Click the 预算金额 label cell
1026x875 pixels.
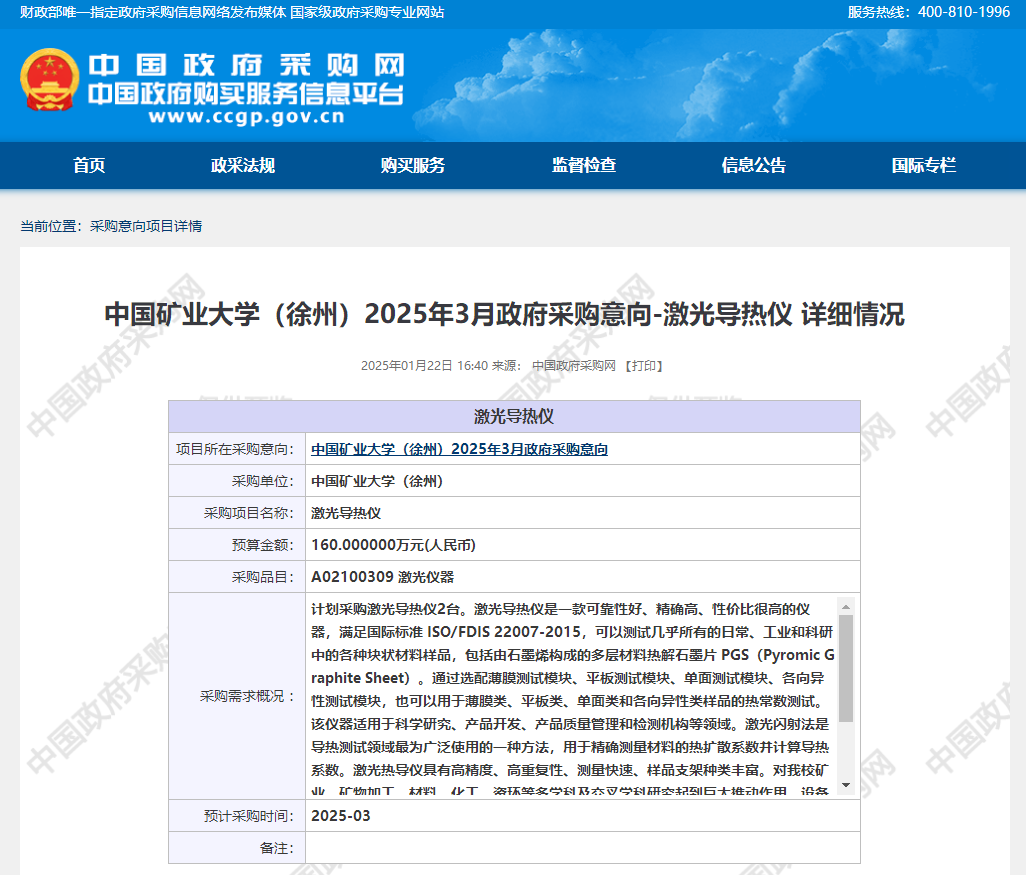(237, 545)
